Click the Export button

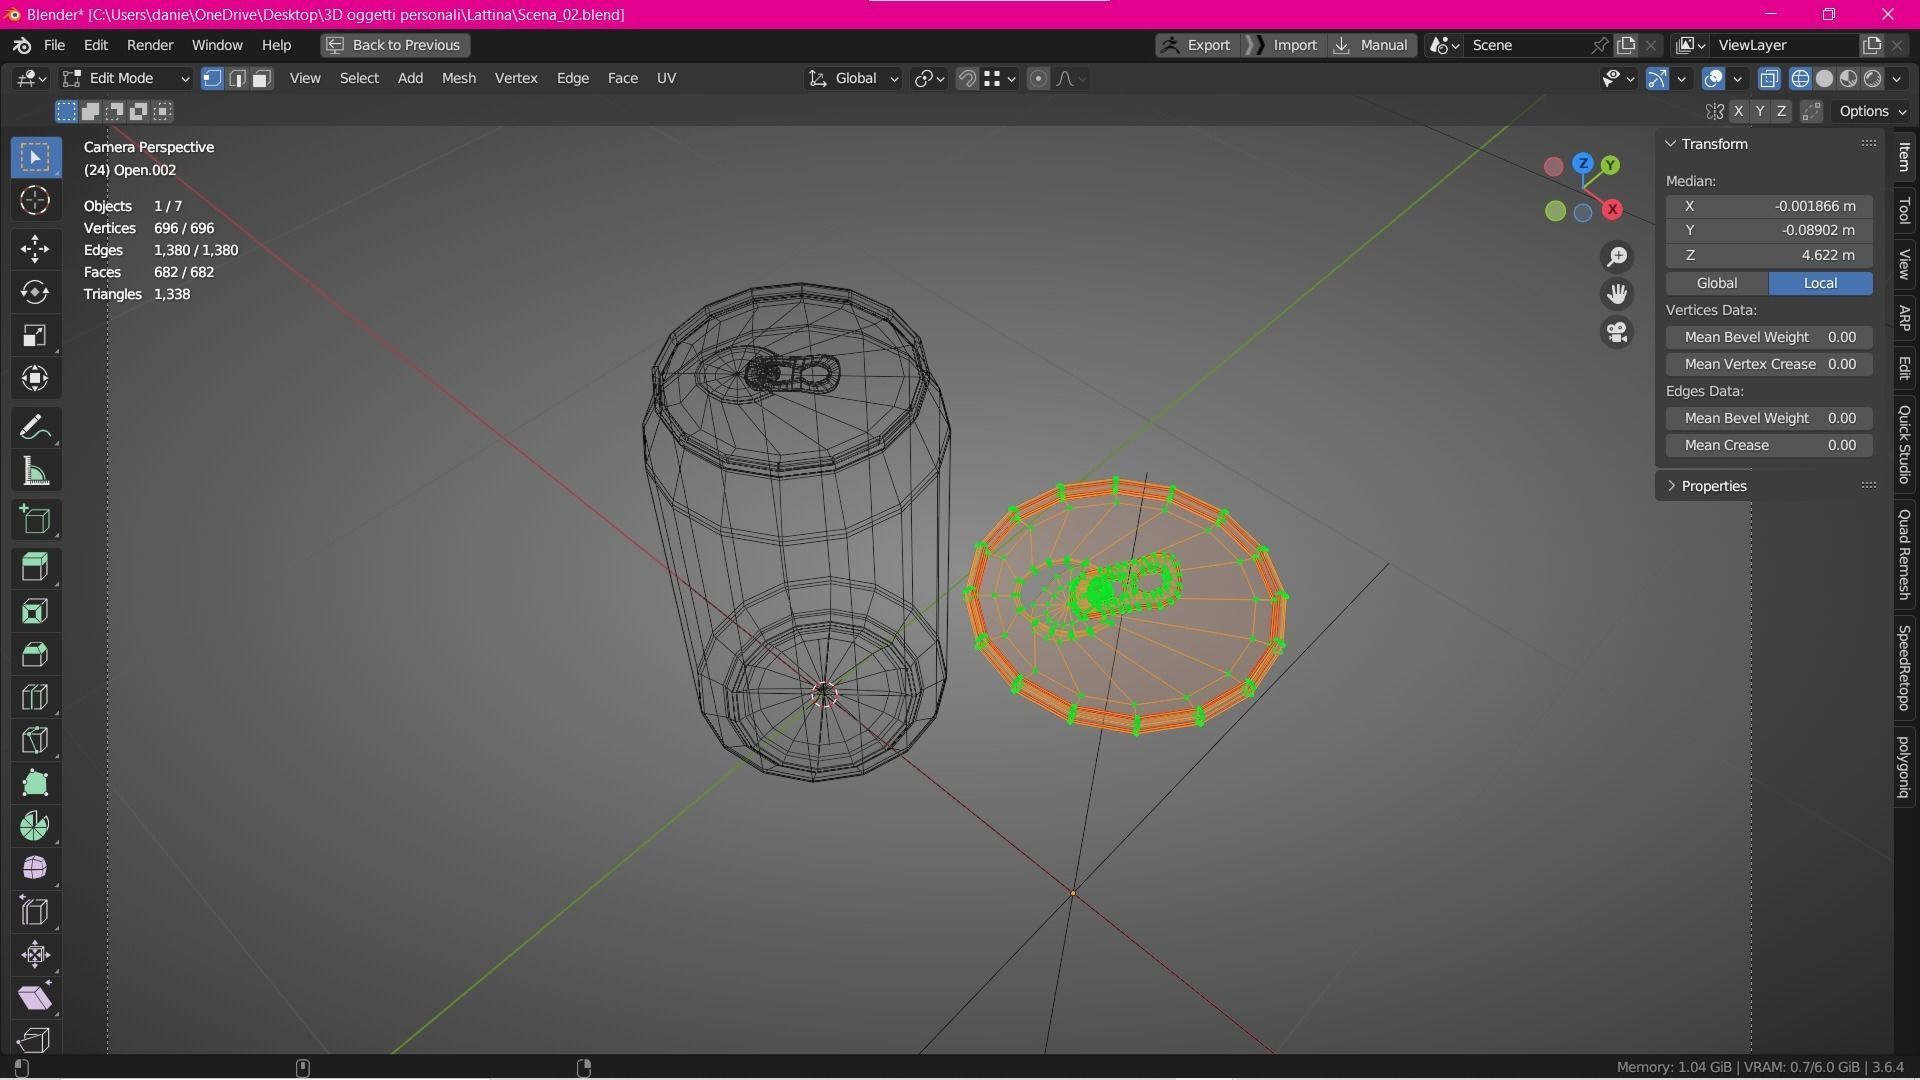(1196, 45)
